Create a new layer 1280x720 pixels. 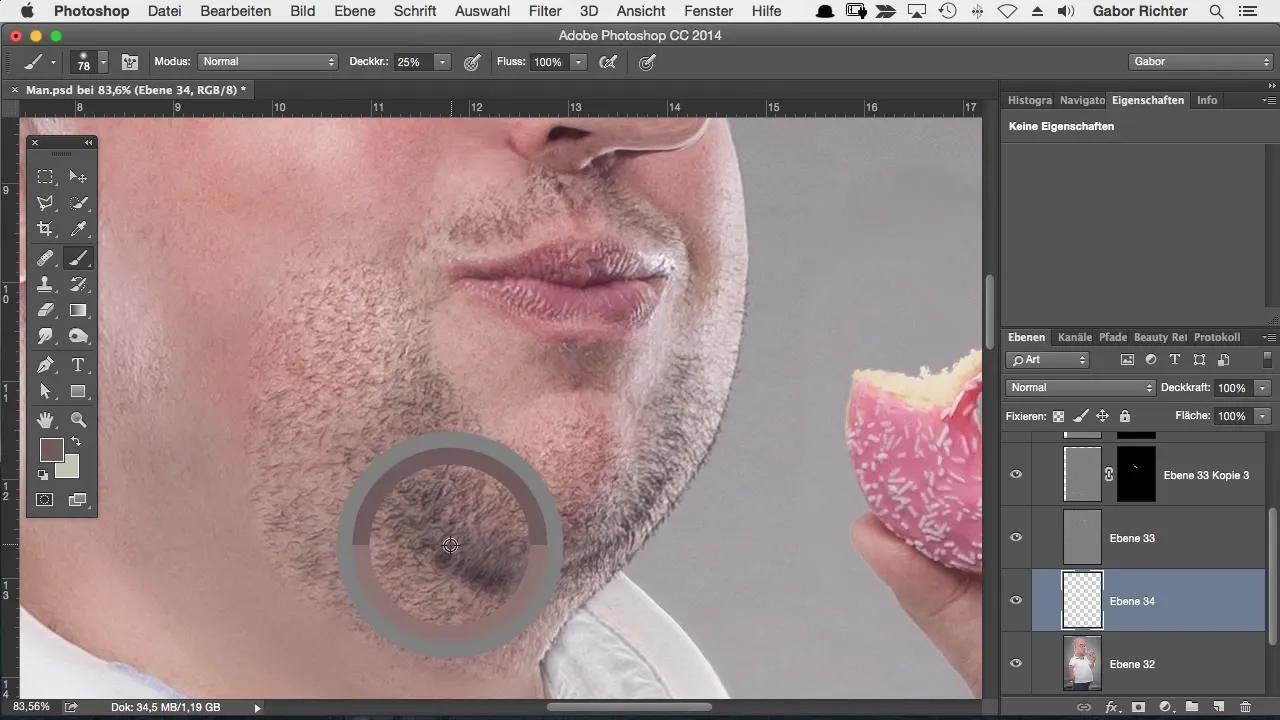click(1219, 707)
